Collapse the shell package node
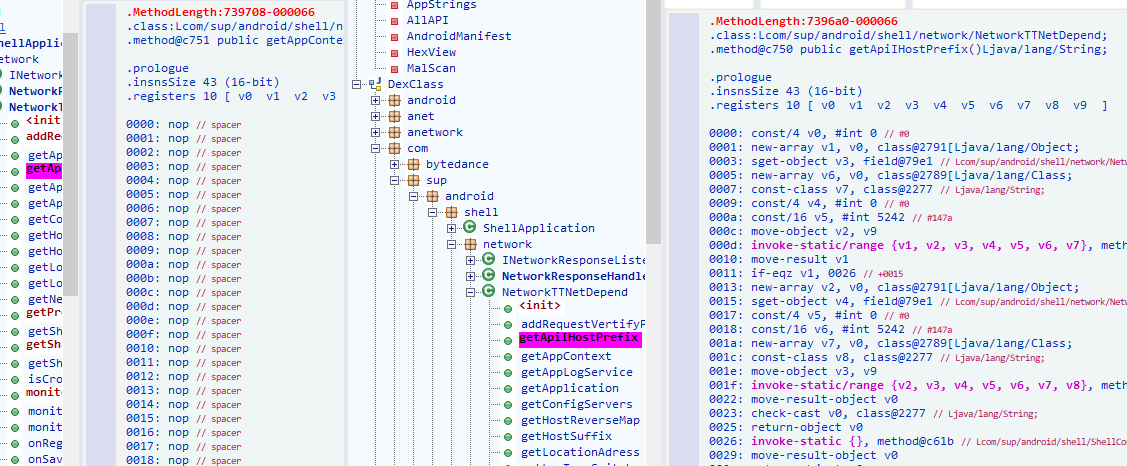This screenshot has width=1127, height=466. [x=433, y=212]
